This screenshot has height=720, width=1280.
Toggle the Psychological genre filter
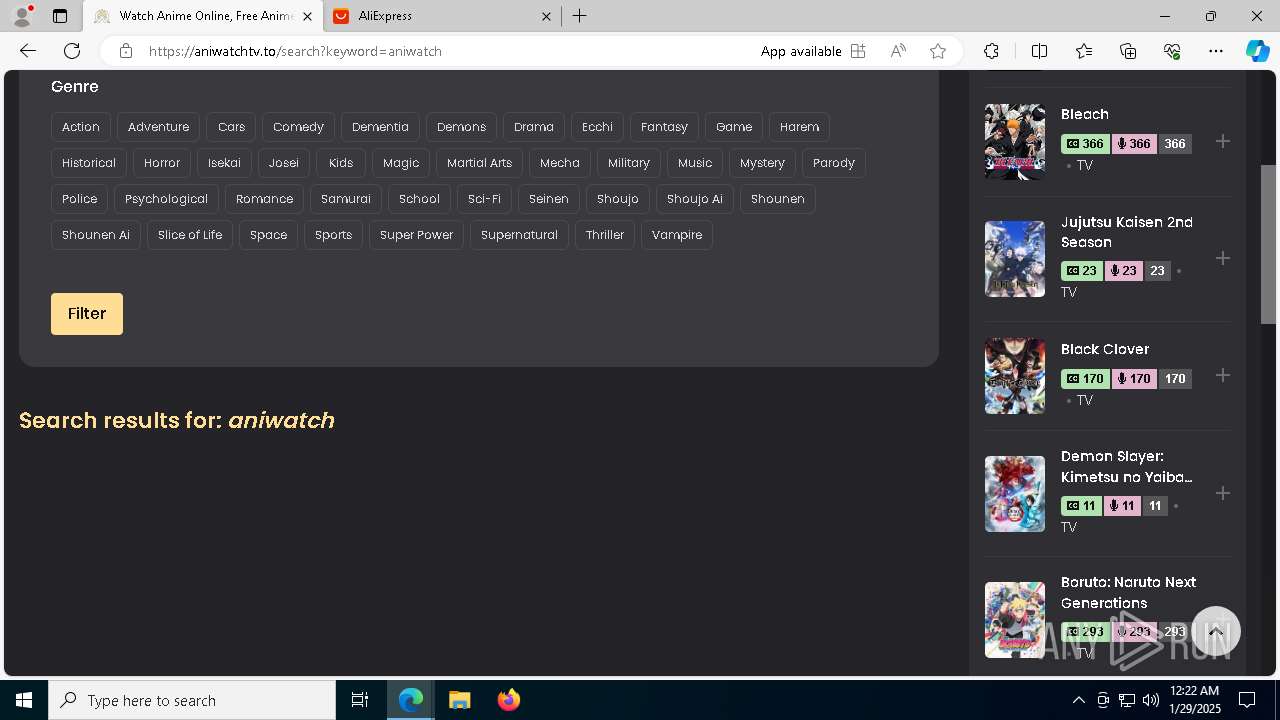click(166, 199)
